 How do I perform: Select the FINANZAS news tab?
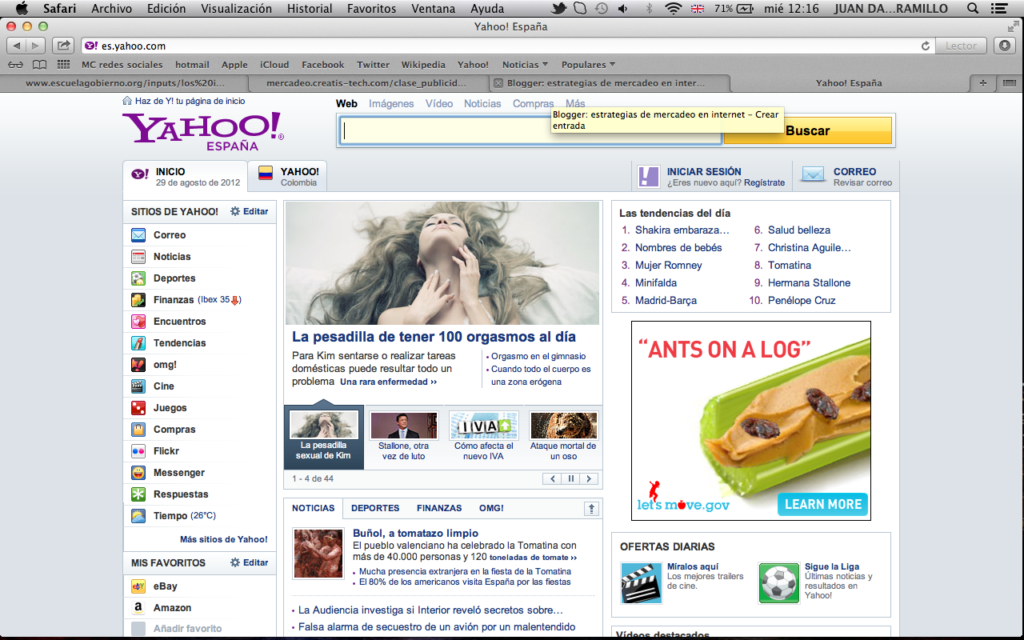click(439, 508)
